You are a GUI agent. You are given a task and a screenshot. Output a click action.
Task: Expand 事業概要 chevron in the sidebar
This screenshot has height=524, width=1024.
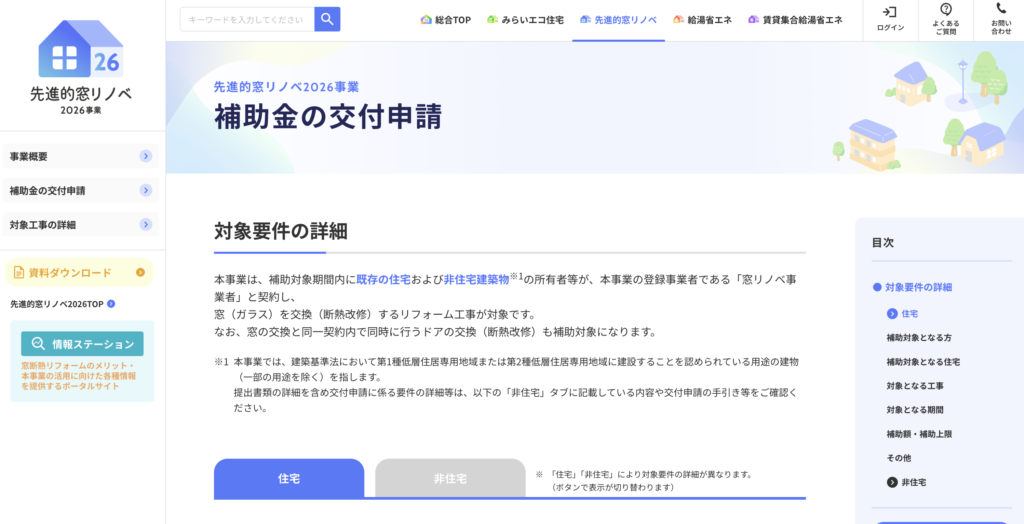click(x=146, y=156)
